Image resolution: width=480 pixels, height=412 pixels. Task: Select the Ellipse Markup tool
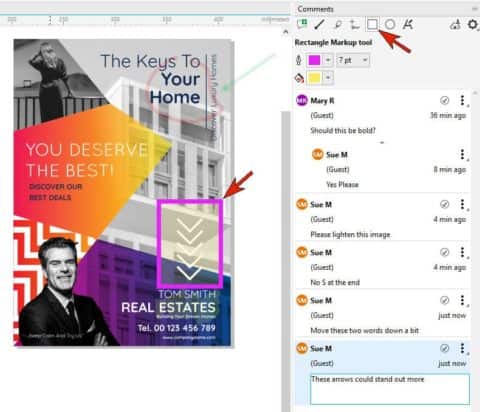coord(390,24)
